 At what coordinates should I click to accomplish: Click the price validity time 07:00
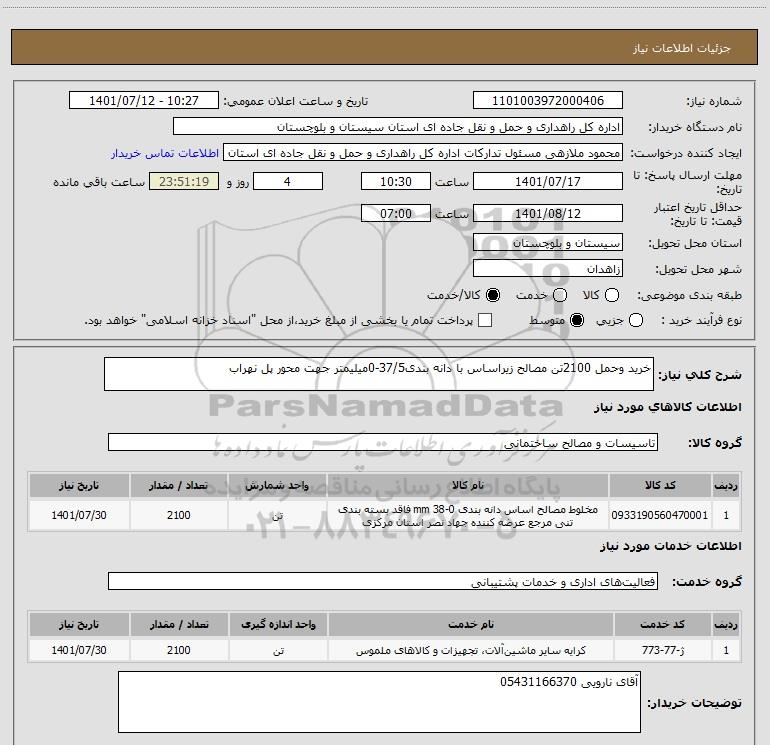(396, 213)
